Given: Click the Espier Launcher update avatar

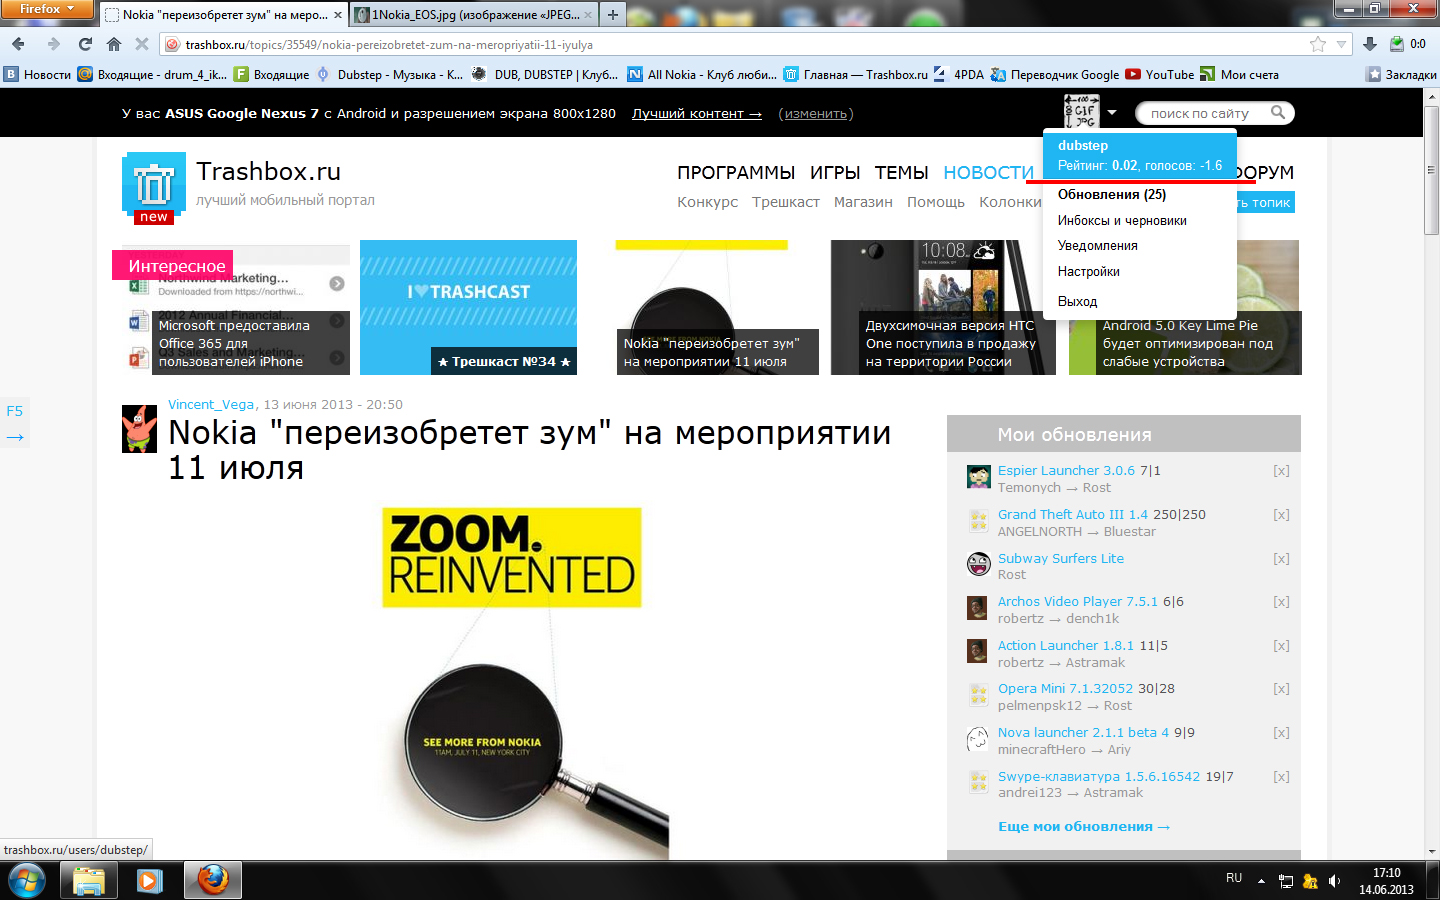Looking at the screenshot, I should click(978, 477).
